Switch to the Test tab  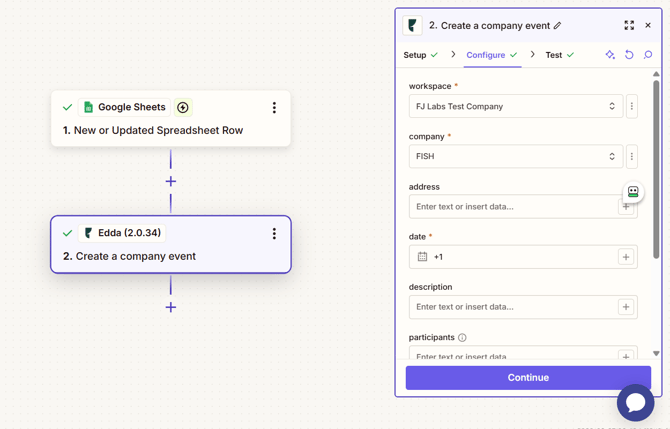pyautogui.click(x=553, y=55)
